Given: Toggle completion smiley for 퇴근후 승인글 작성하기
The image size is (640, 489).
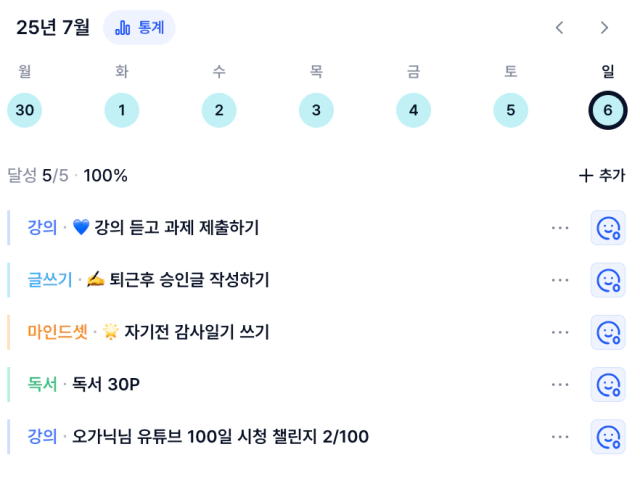Looking at the screenshot, I should click(608, 280).
